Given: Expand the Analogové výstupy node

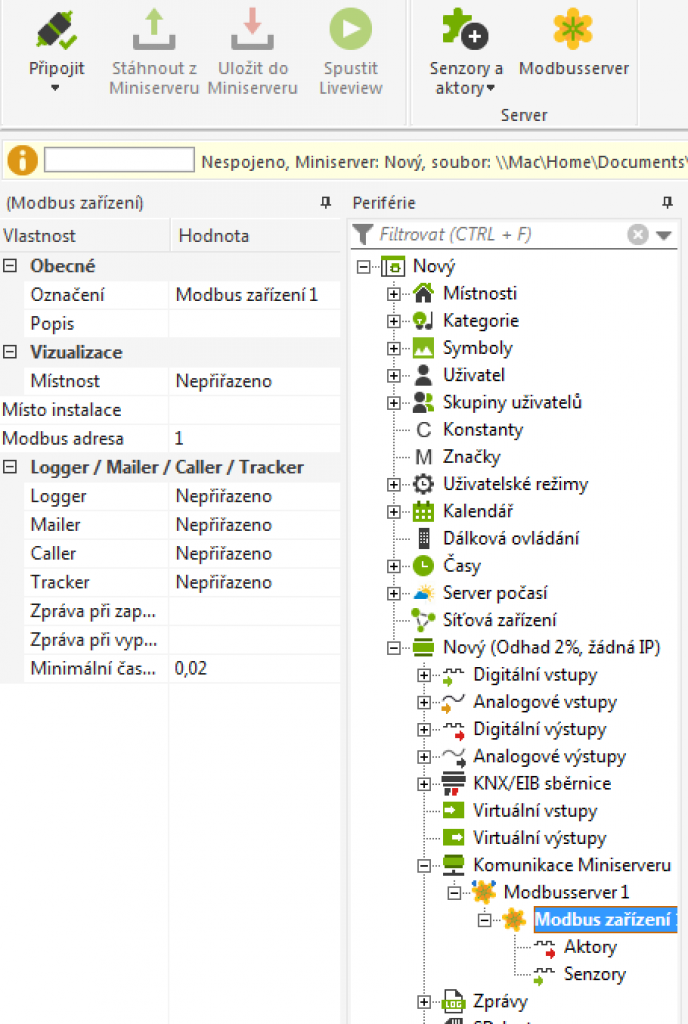Looking at the screenshot, I should tap(424, 756).
